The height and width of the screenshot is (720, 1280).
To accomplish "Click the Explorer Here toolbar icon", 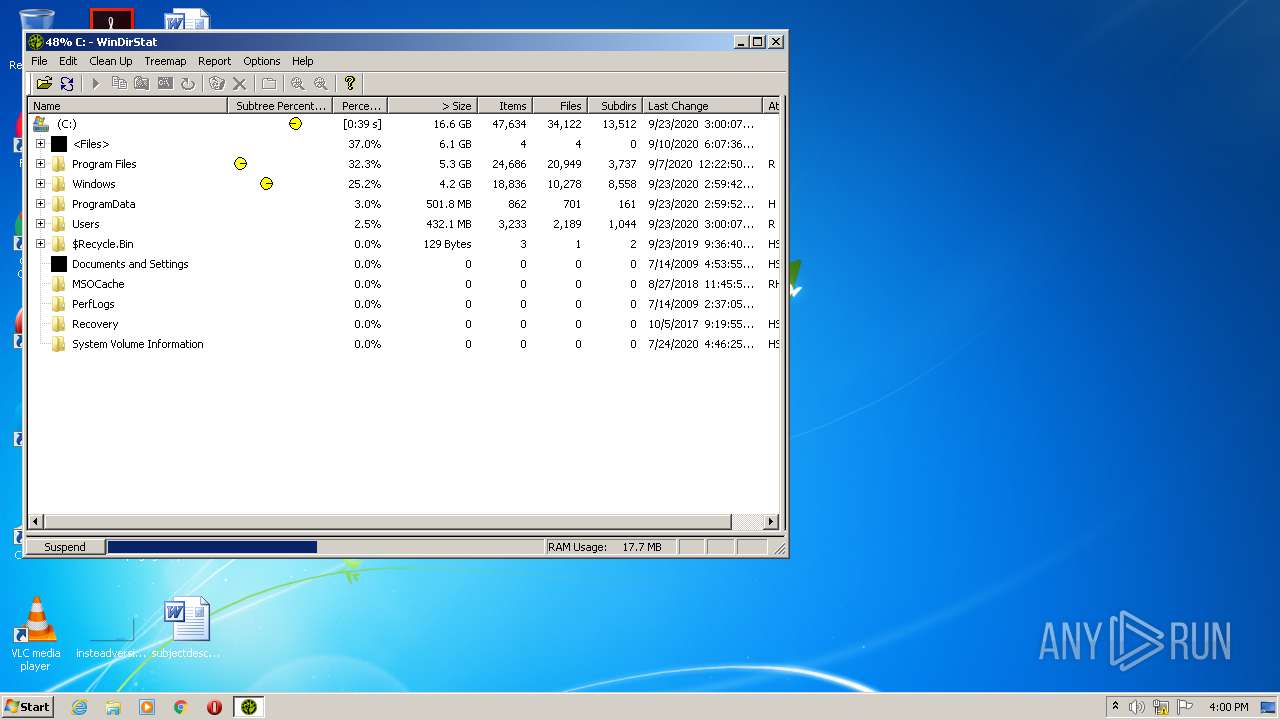I will (x=142, y=83).
